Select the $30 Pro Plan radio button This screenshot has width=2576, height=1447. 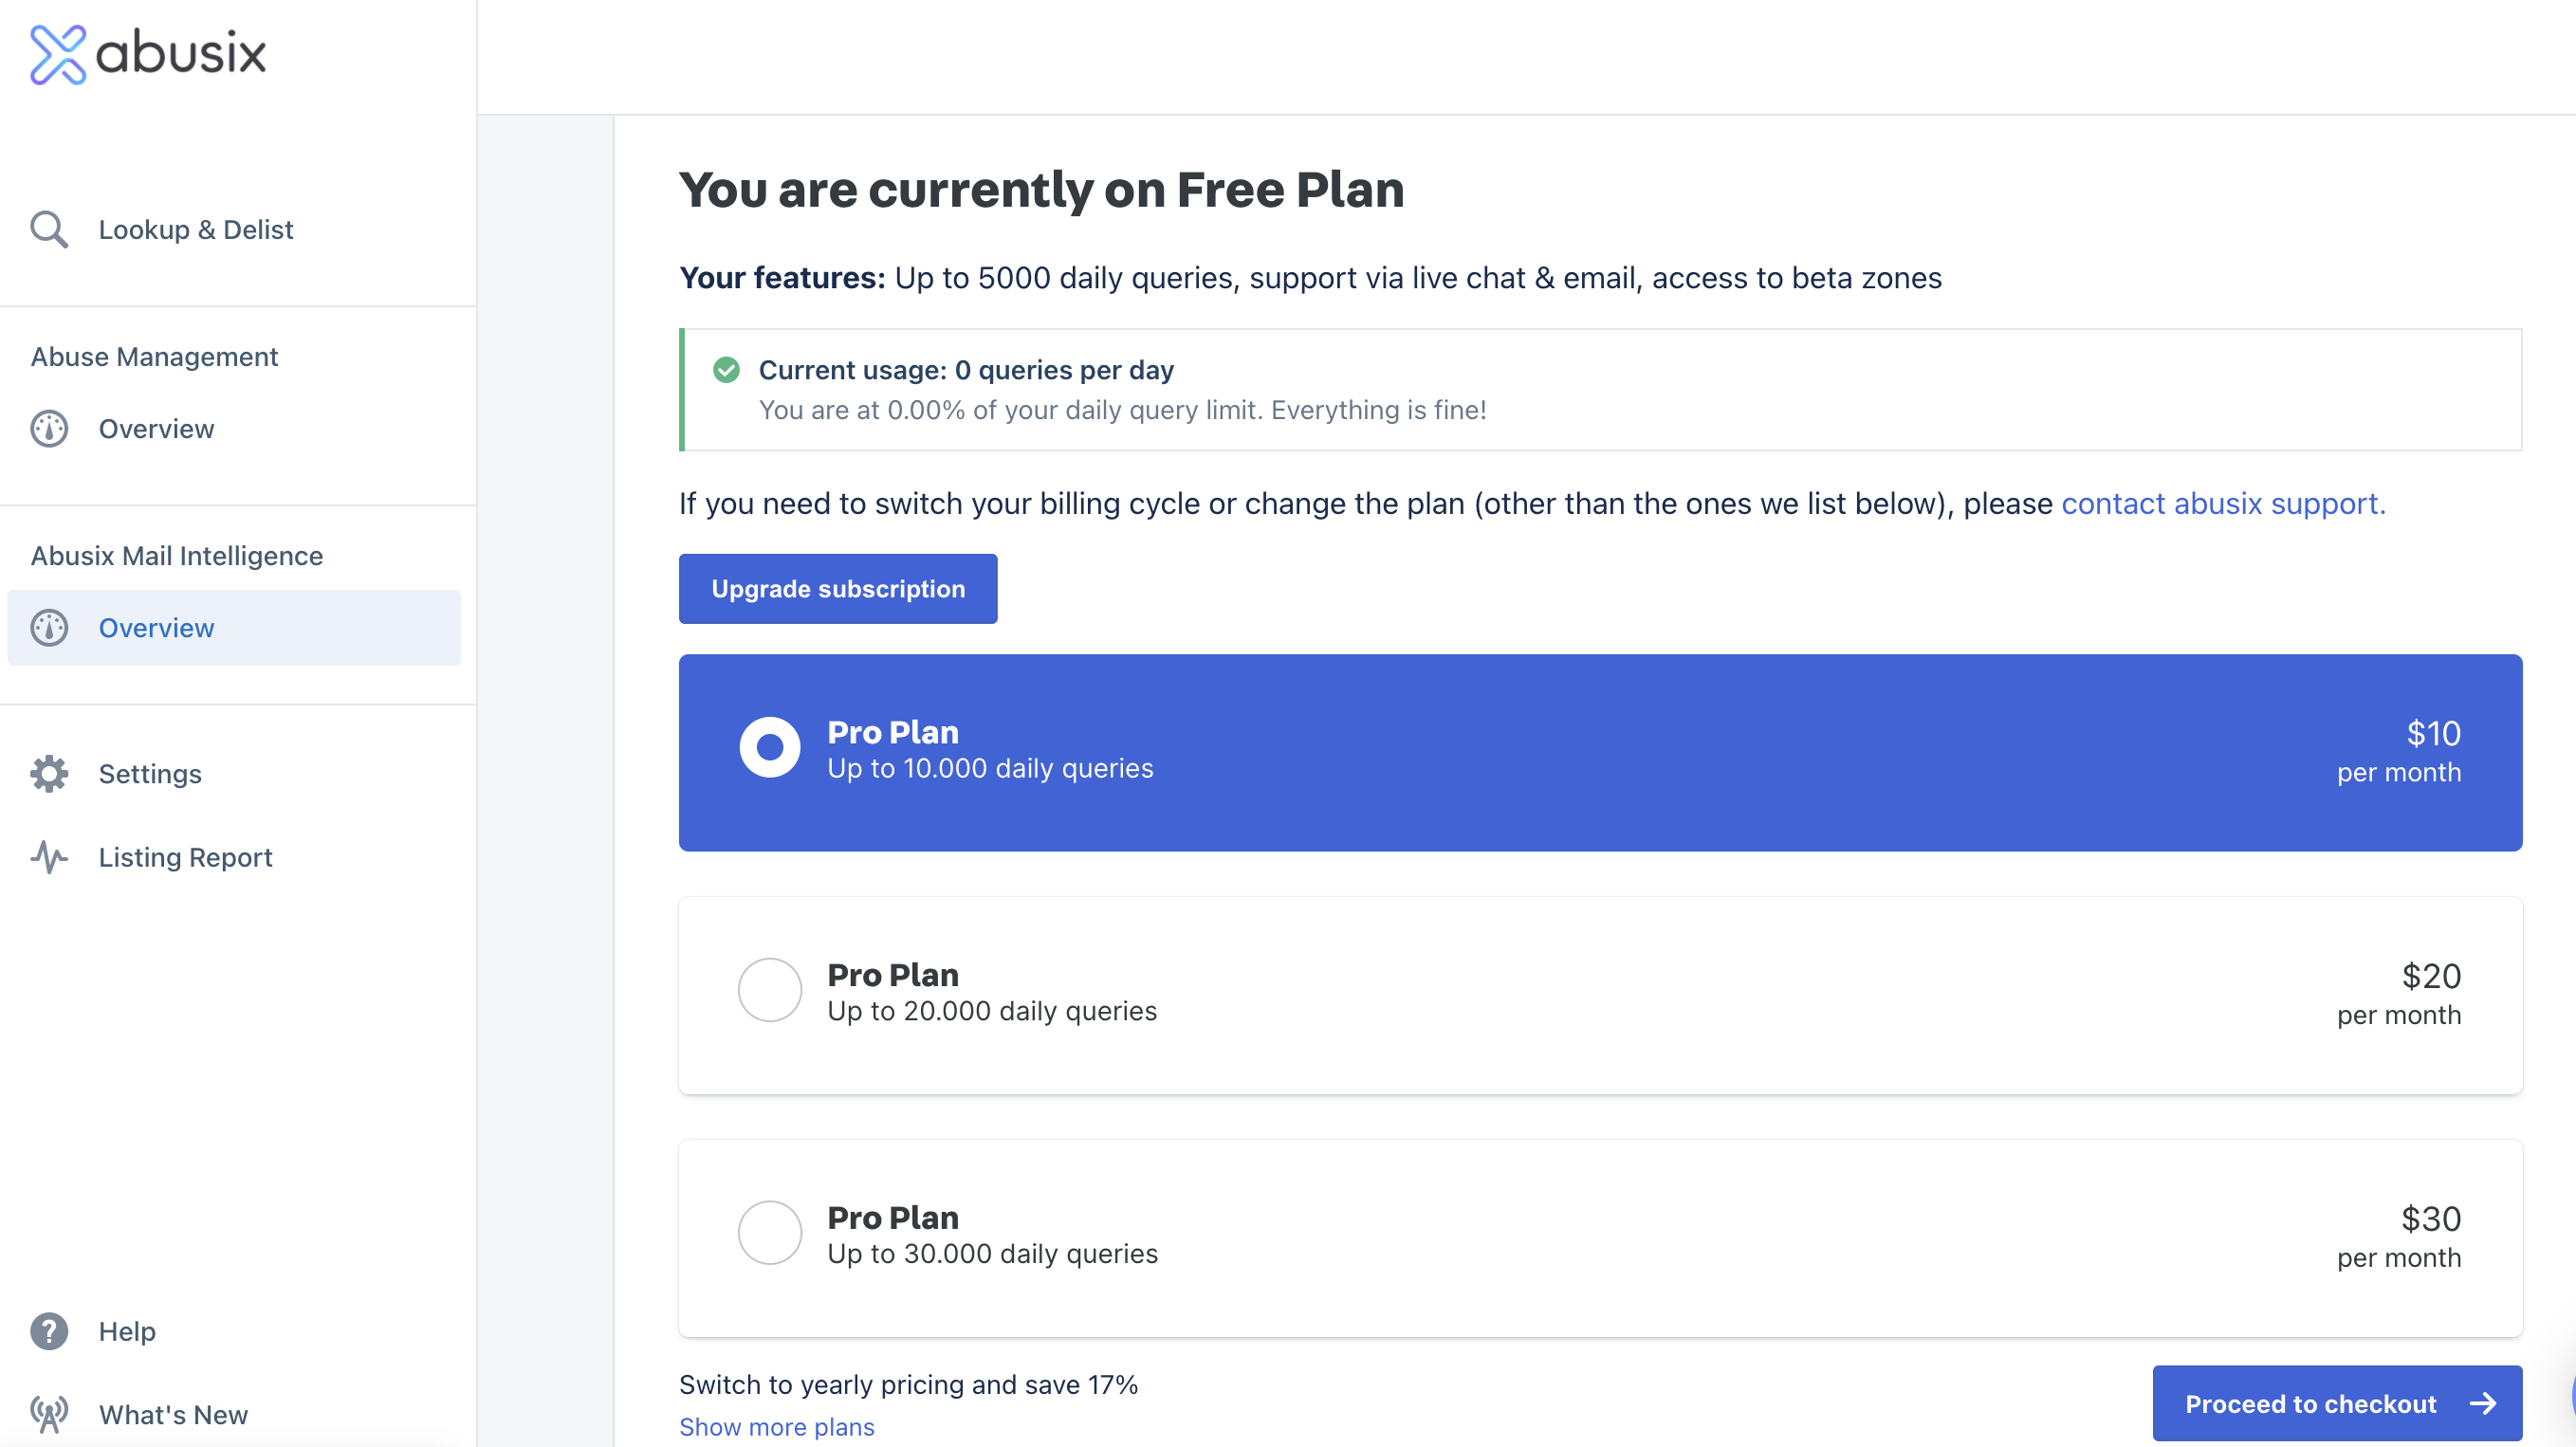(x=769, y=1233)
